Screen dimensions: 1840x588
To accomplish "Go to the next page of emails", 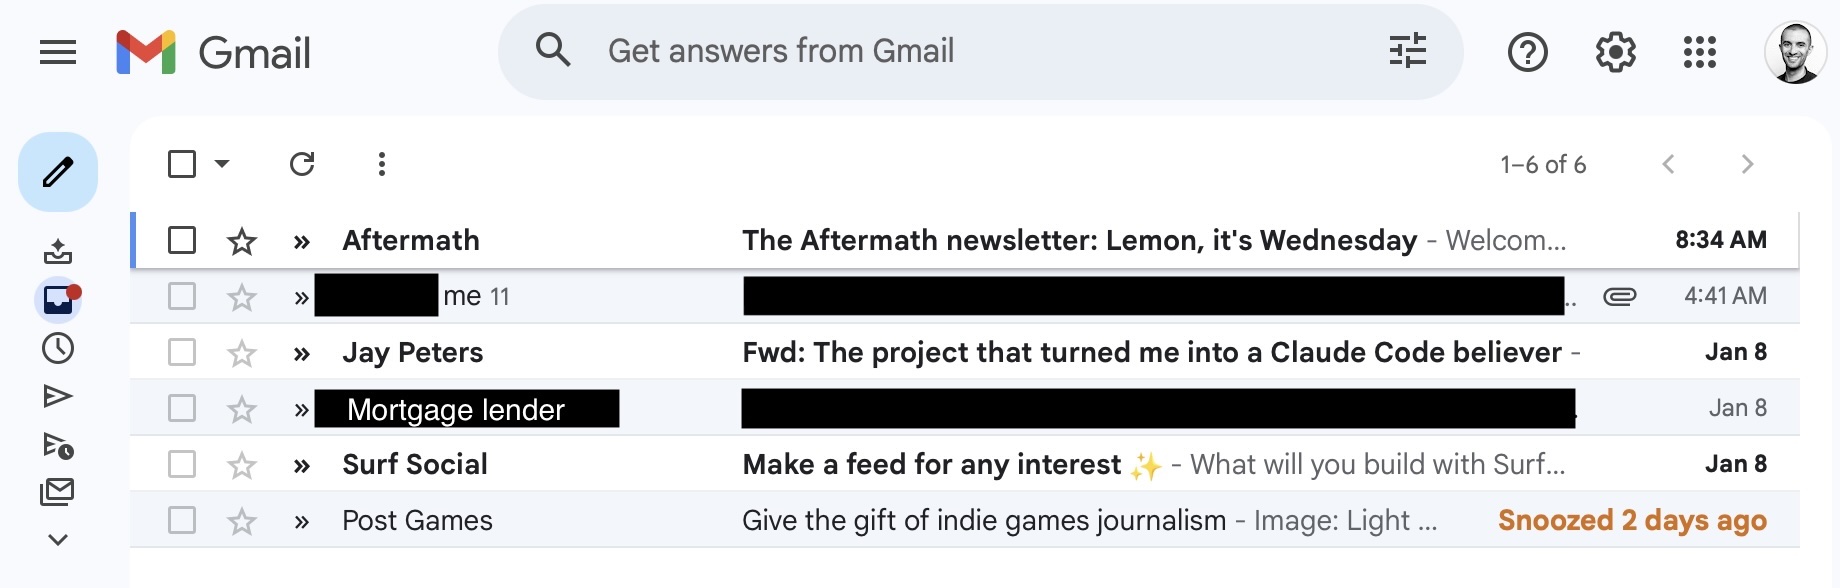I will [x=1748, y=163].
